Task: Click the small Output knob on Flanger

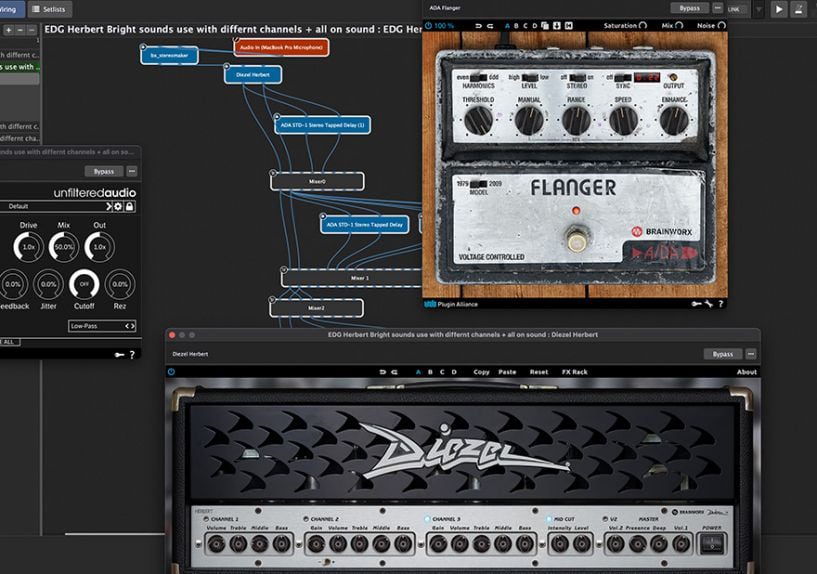Action: point(673,77)
